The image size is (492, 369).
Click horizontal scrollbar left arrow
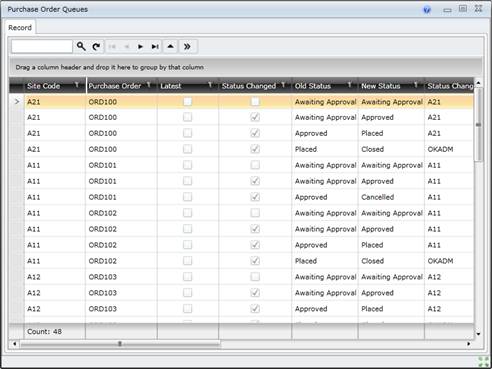tap(14, 344)
